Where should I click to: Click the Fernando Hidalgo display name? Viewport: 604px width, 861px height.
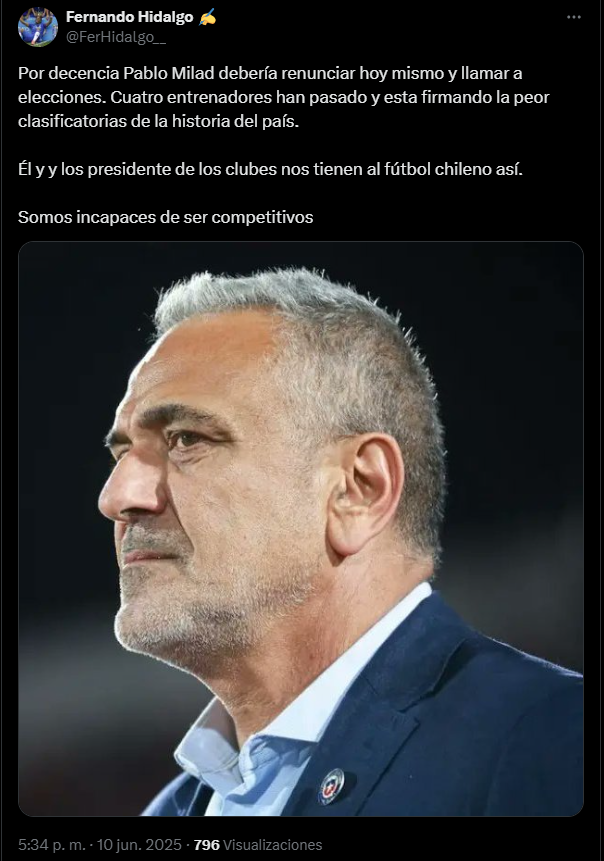click(x=130, y=18)
